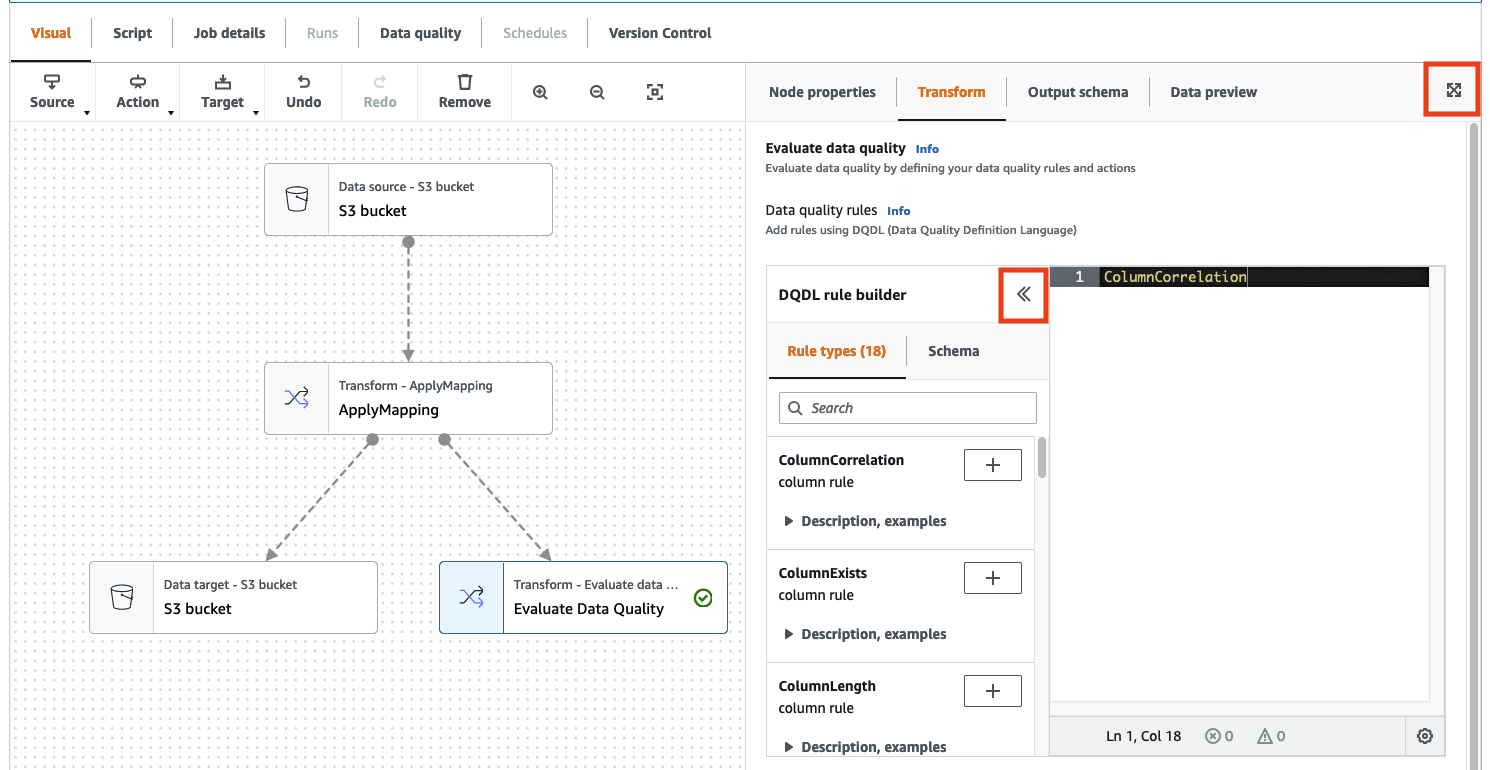Expand the properties panel to full screen

pos(1453,90)
